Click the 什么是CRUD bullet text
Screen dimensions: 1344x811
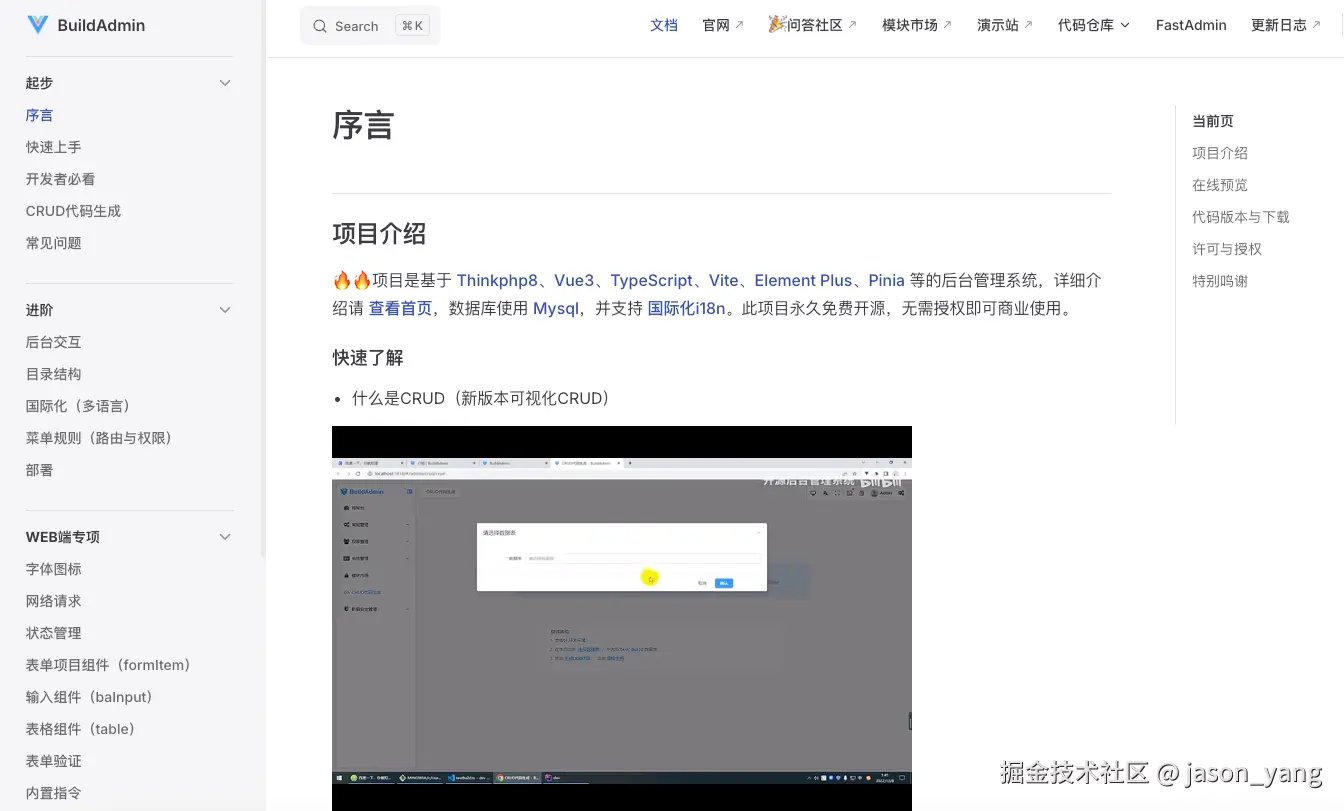tap(481, 398)
